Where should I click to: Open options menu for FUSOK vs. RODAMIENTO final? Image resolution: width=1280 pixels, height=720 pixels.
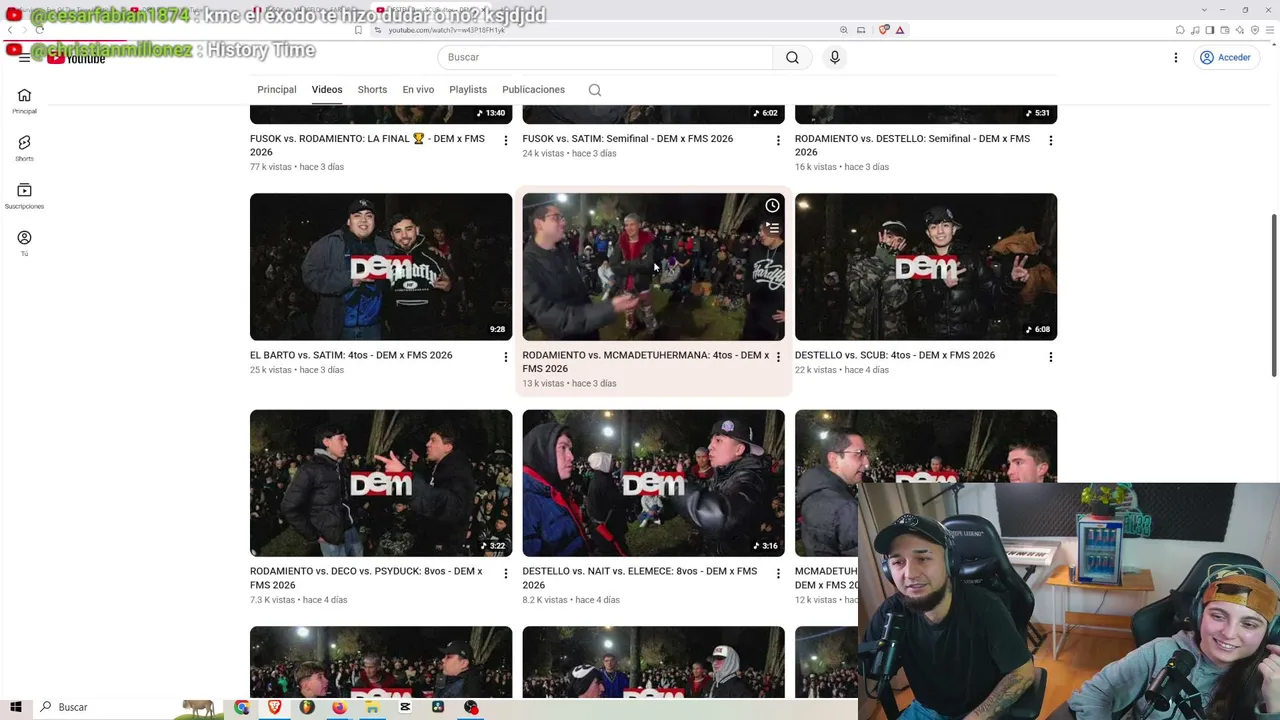(x=505, y=141)
